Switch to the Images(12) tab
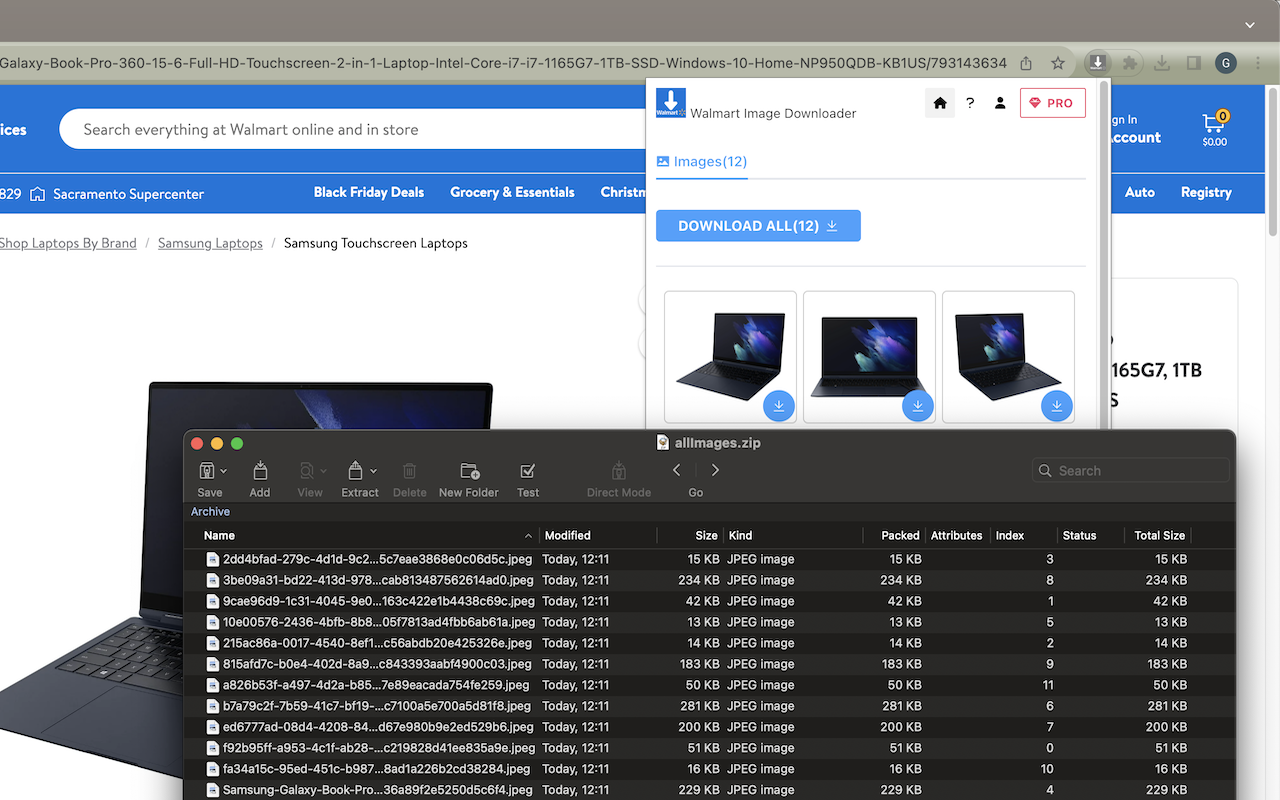 [x=702, y=161]
